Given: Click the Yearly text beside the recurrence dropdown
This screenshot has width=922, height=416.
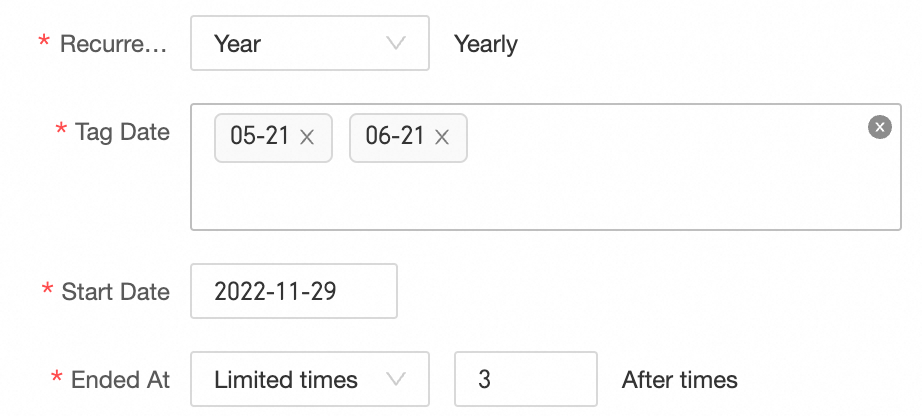Looking at the screenshot, I should [485, 44].
